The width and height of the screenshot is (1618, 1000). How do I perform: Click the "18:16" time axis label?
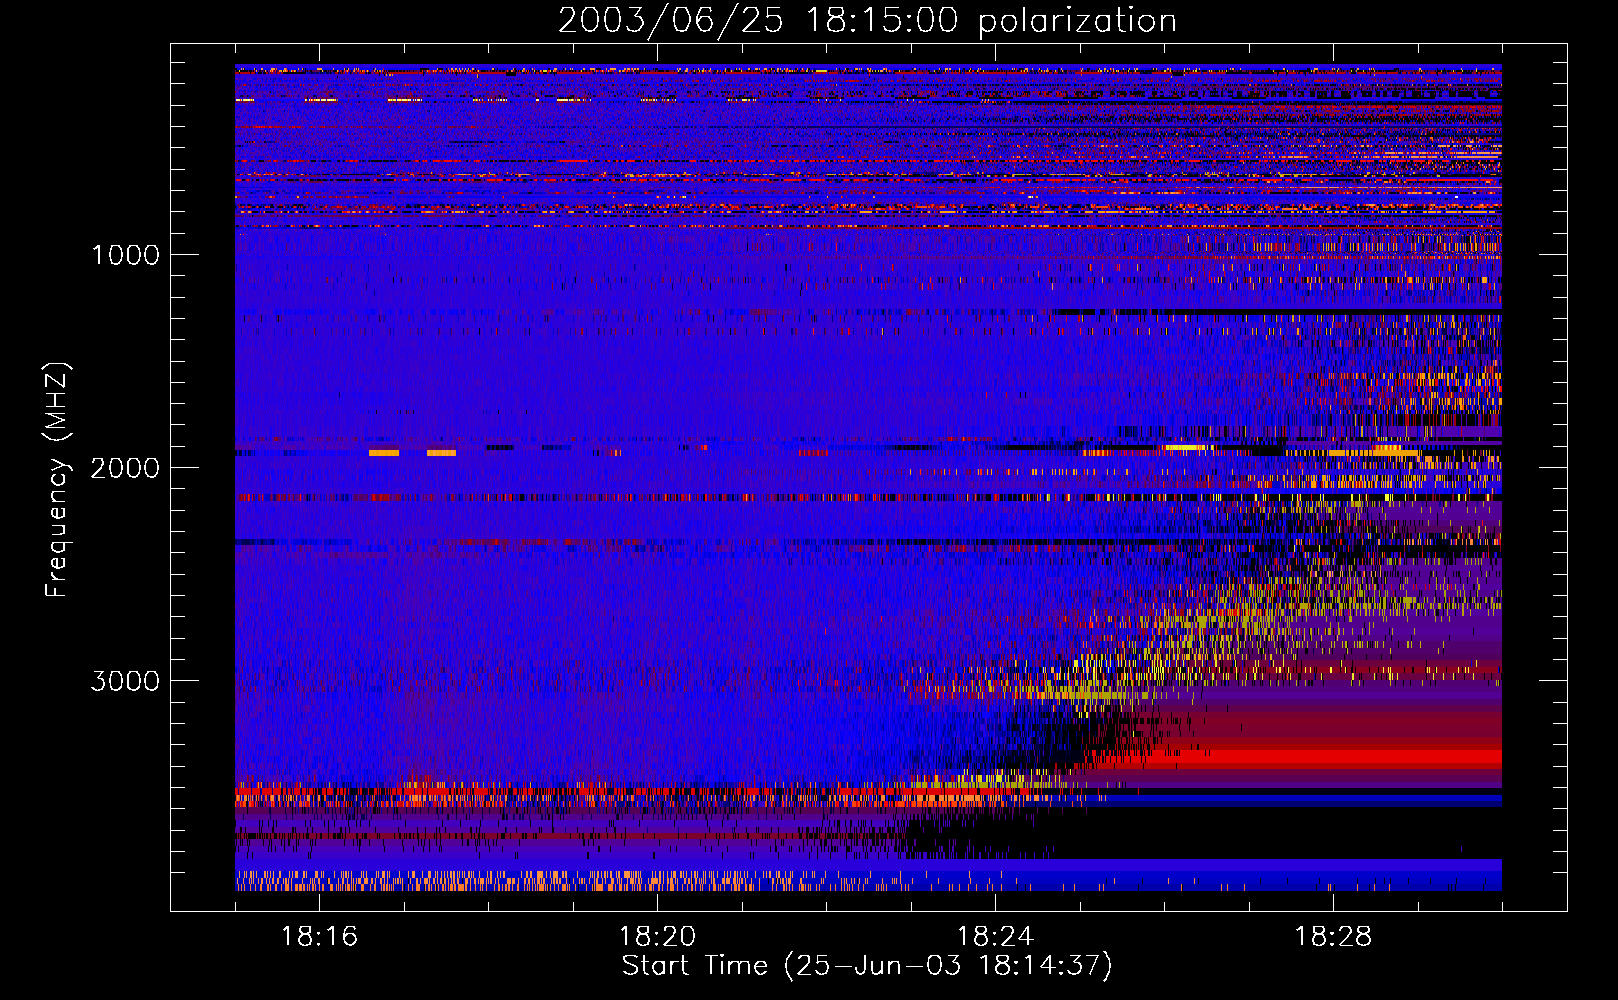(x=319, y=937)
